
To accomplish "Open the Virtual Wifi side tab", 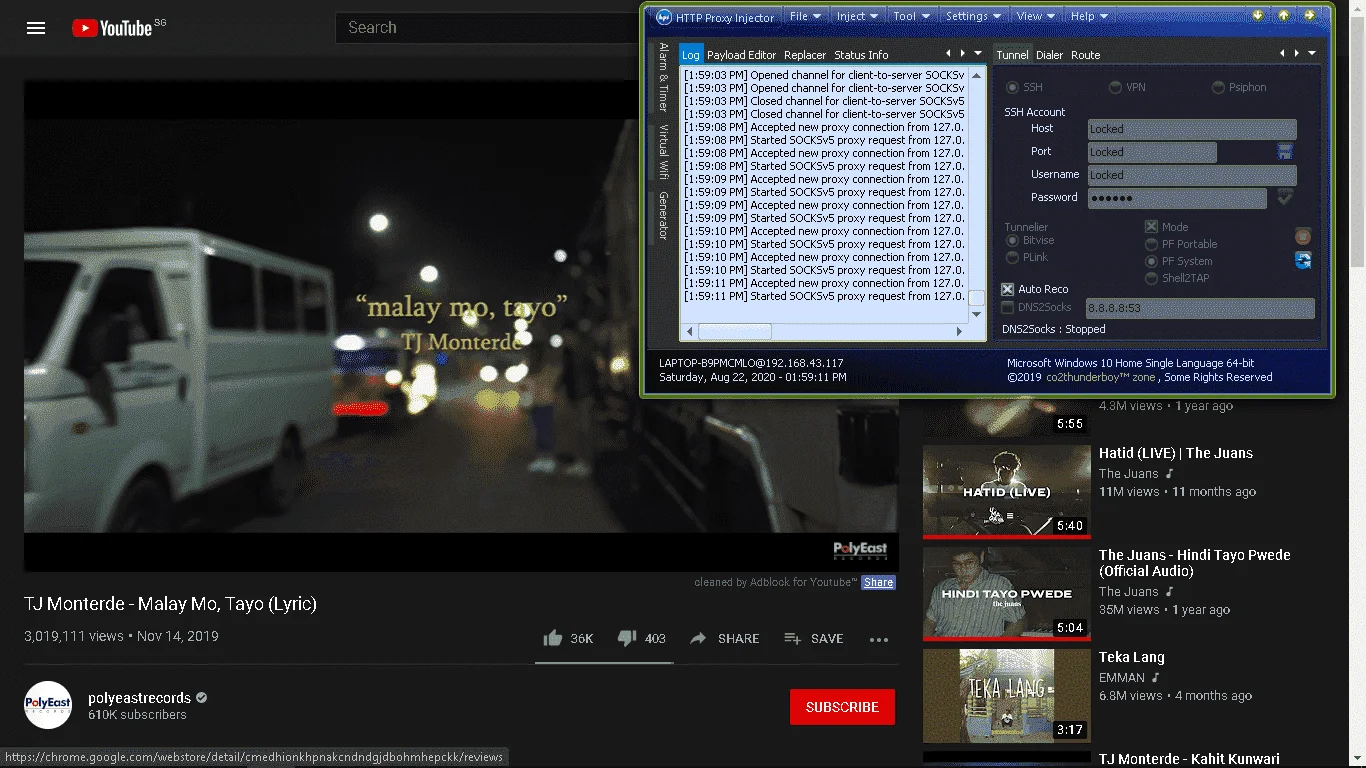I will (663, 151).
